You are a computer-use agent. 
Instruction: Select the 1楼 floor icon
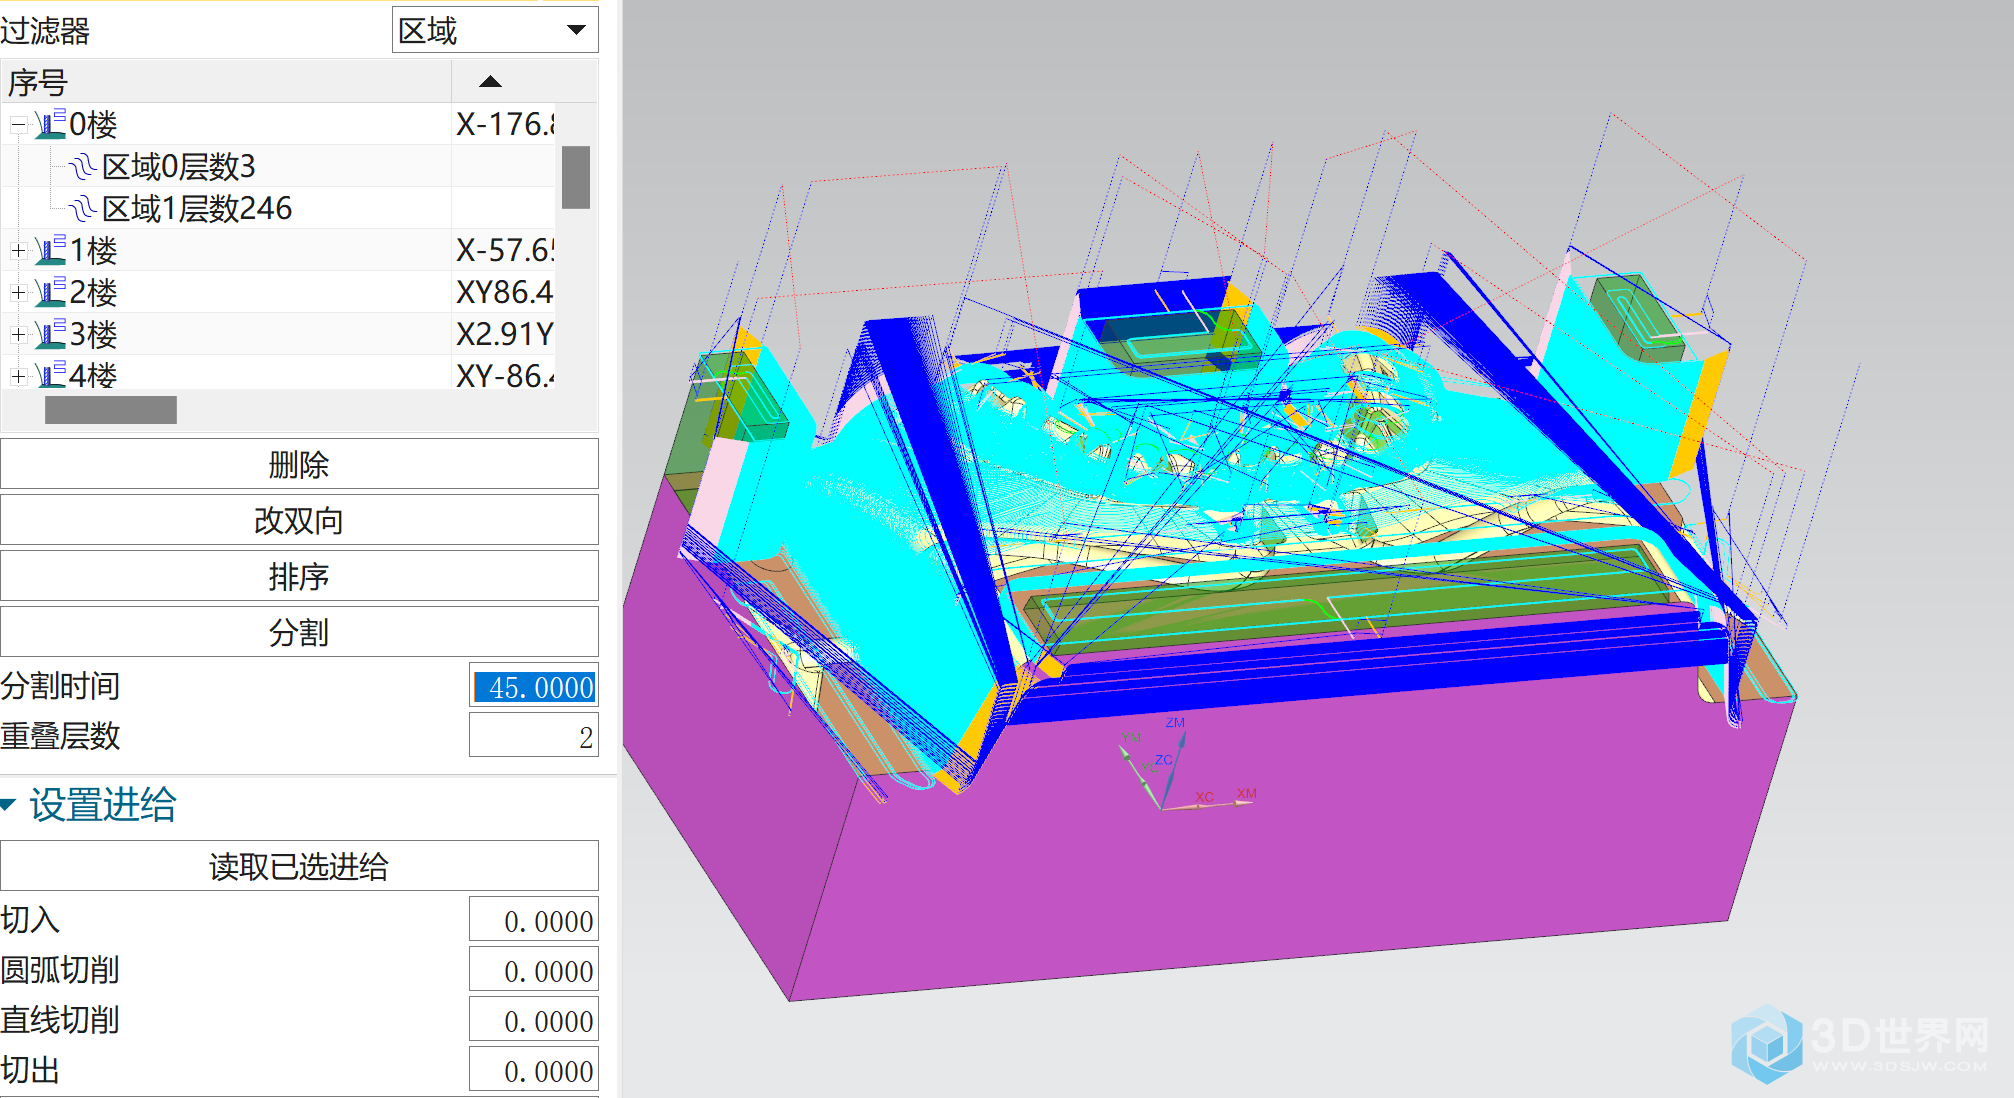pos(50,250)
